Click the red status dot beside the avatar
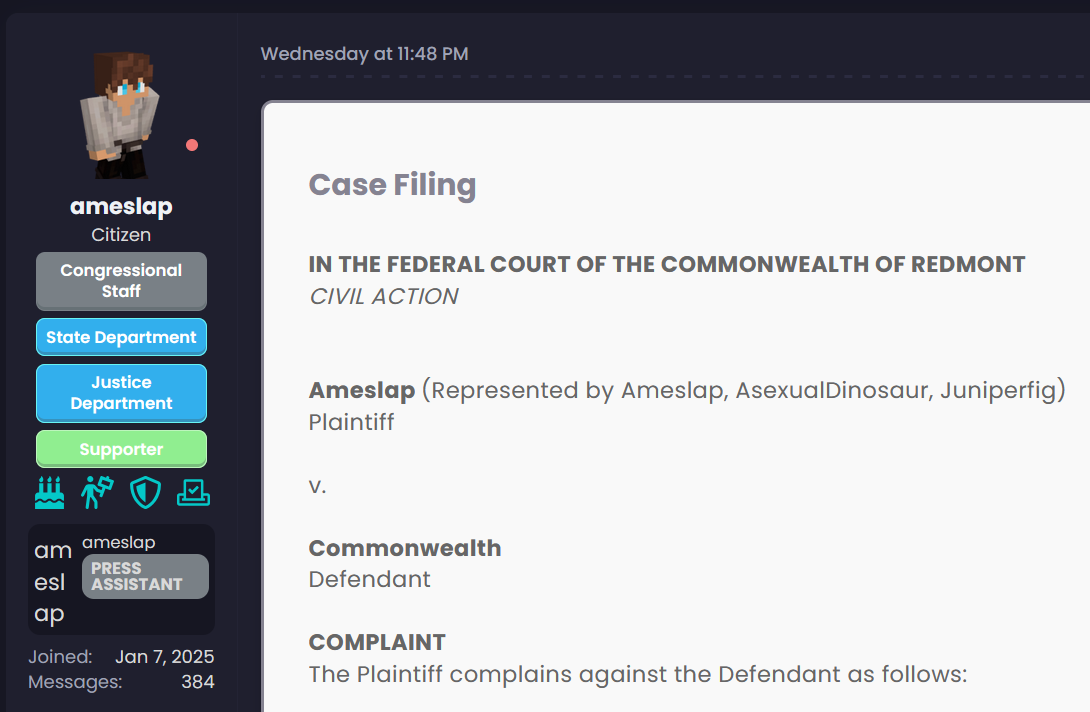 coord(192,145)
